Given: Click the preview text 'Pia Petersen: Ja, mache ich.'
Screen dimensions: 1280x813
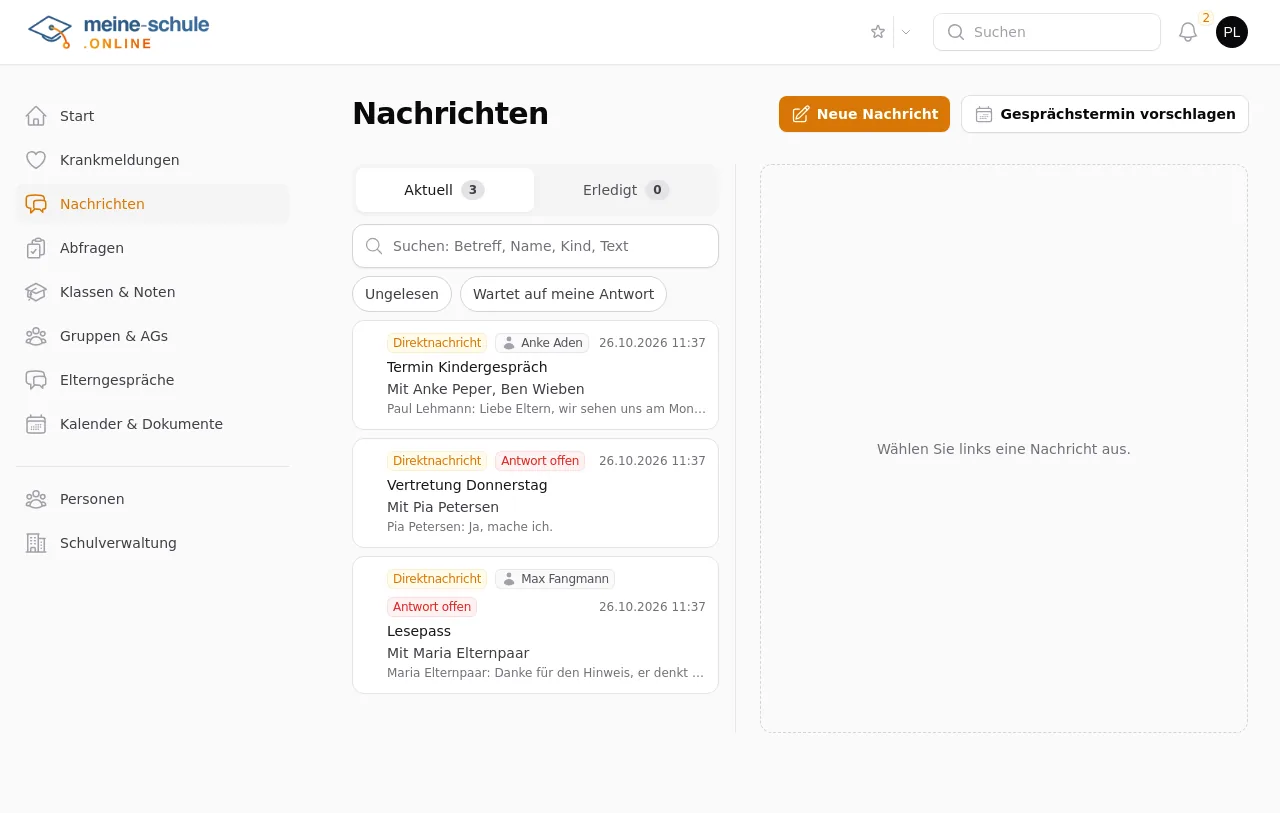Looking at the screenshot, I should click(470, 527).
